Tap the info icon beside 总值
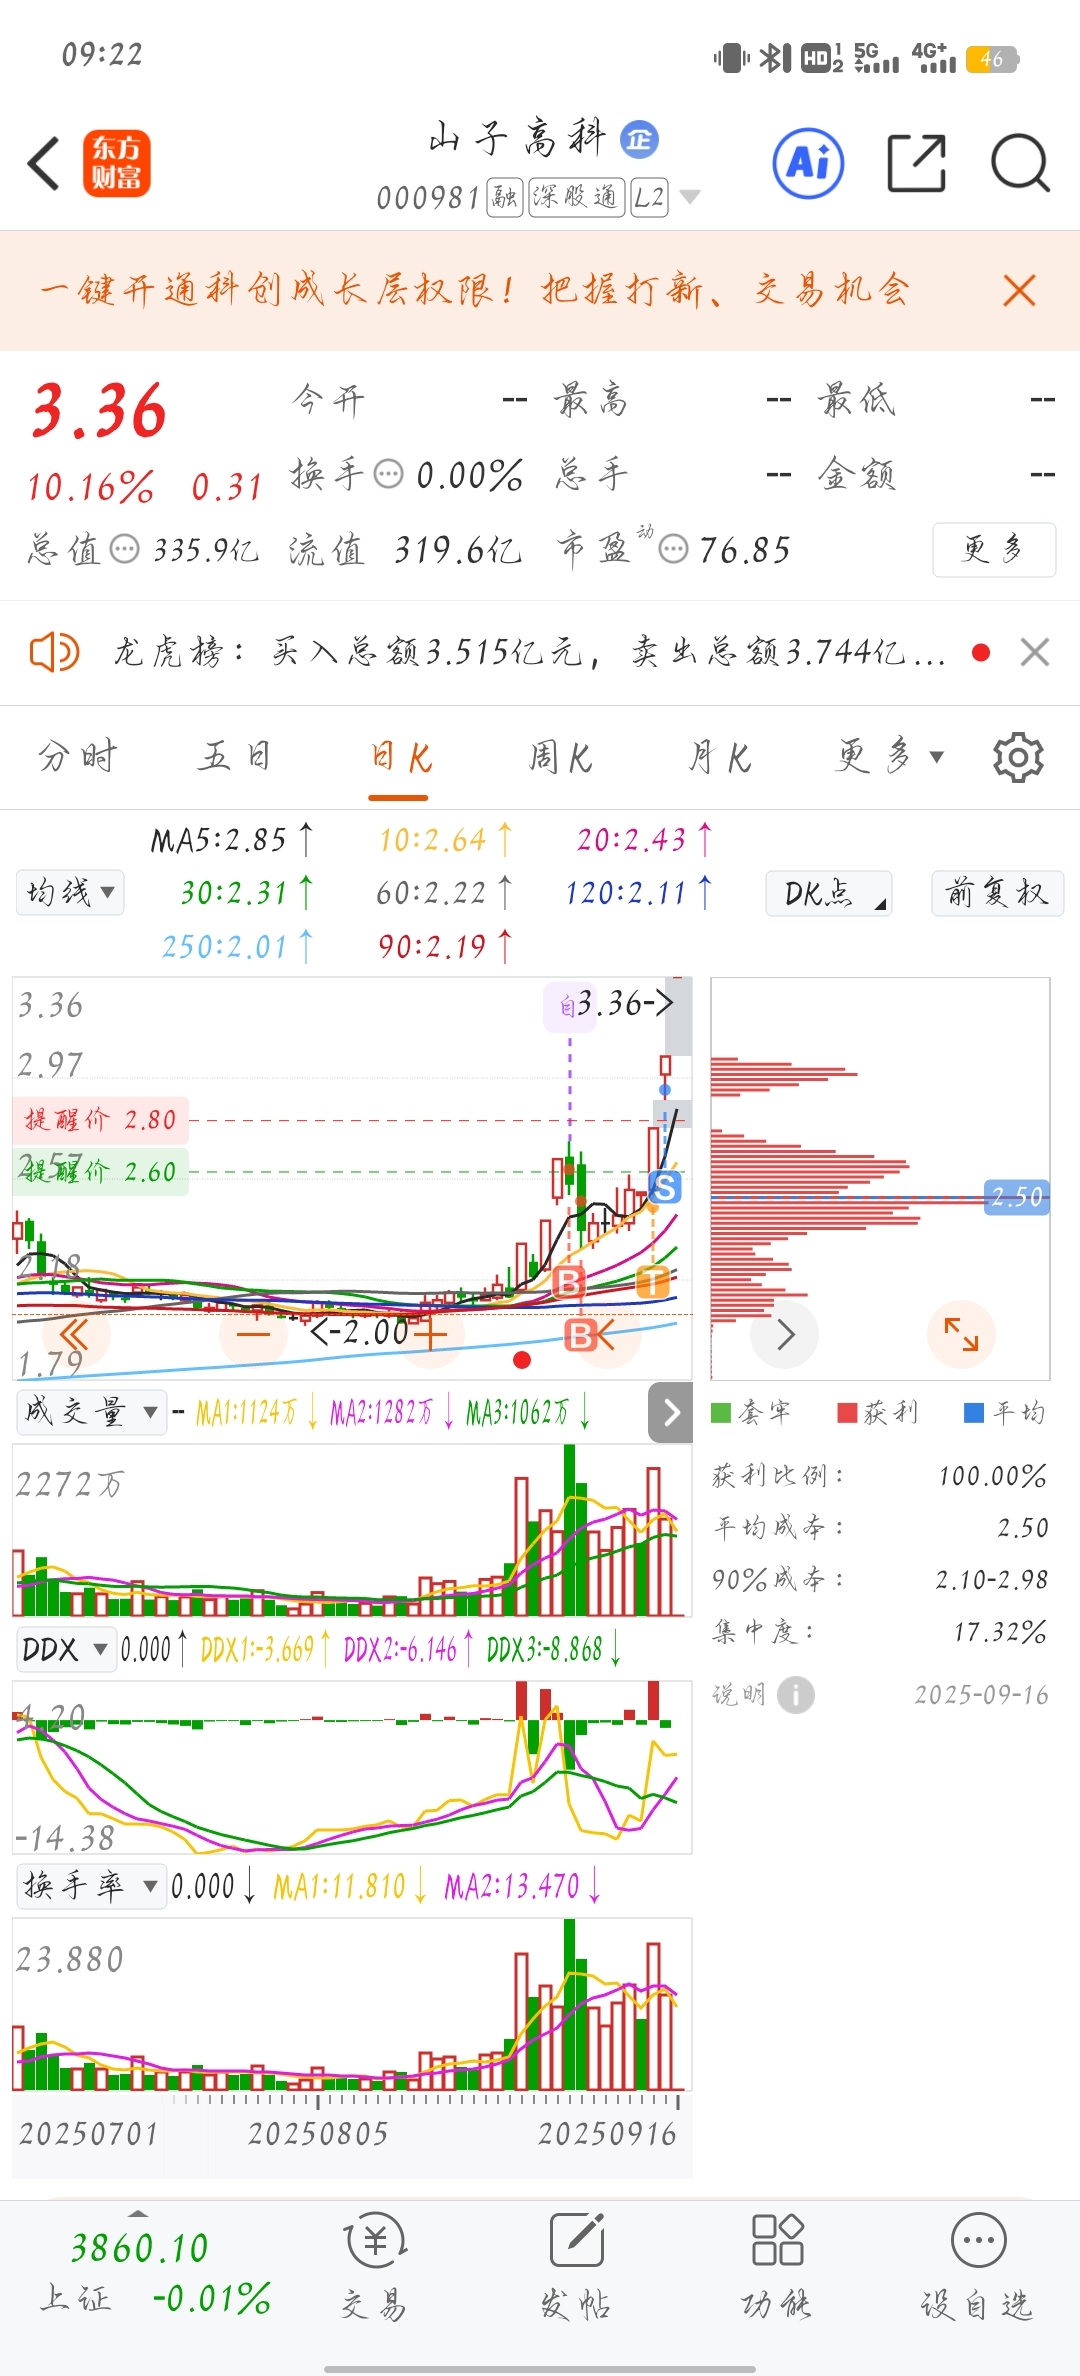 (124, 549)
